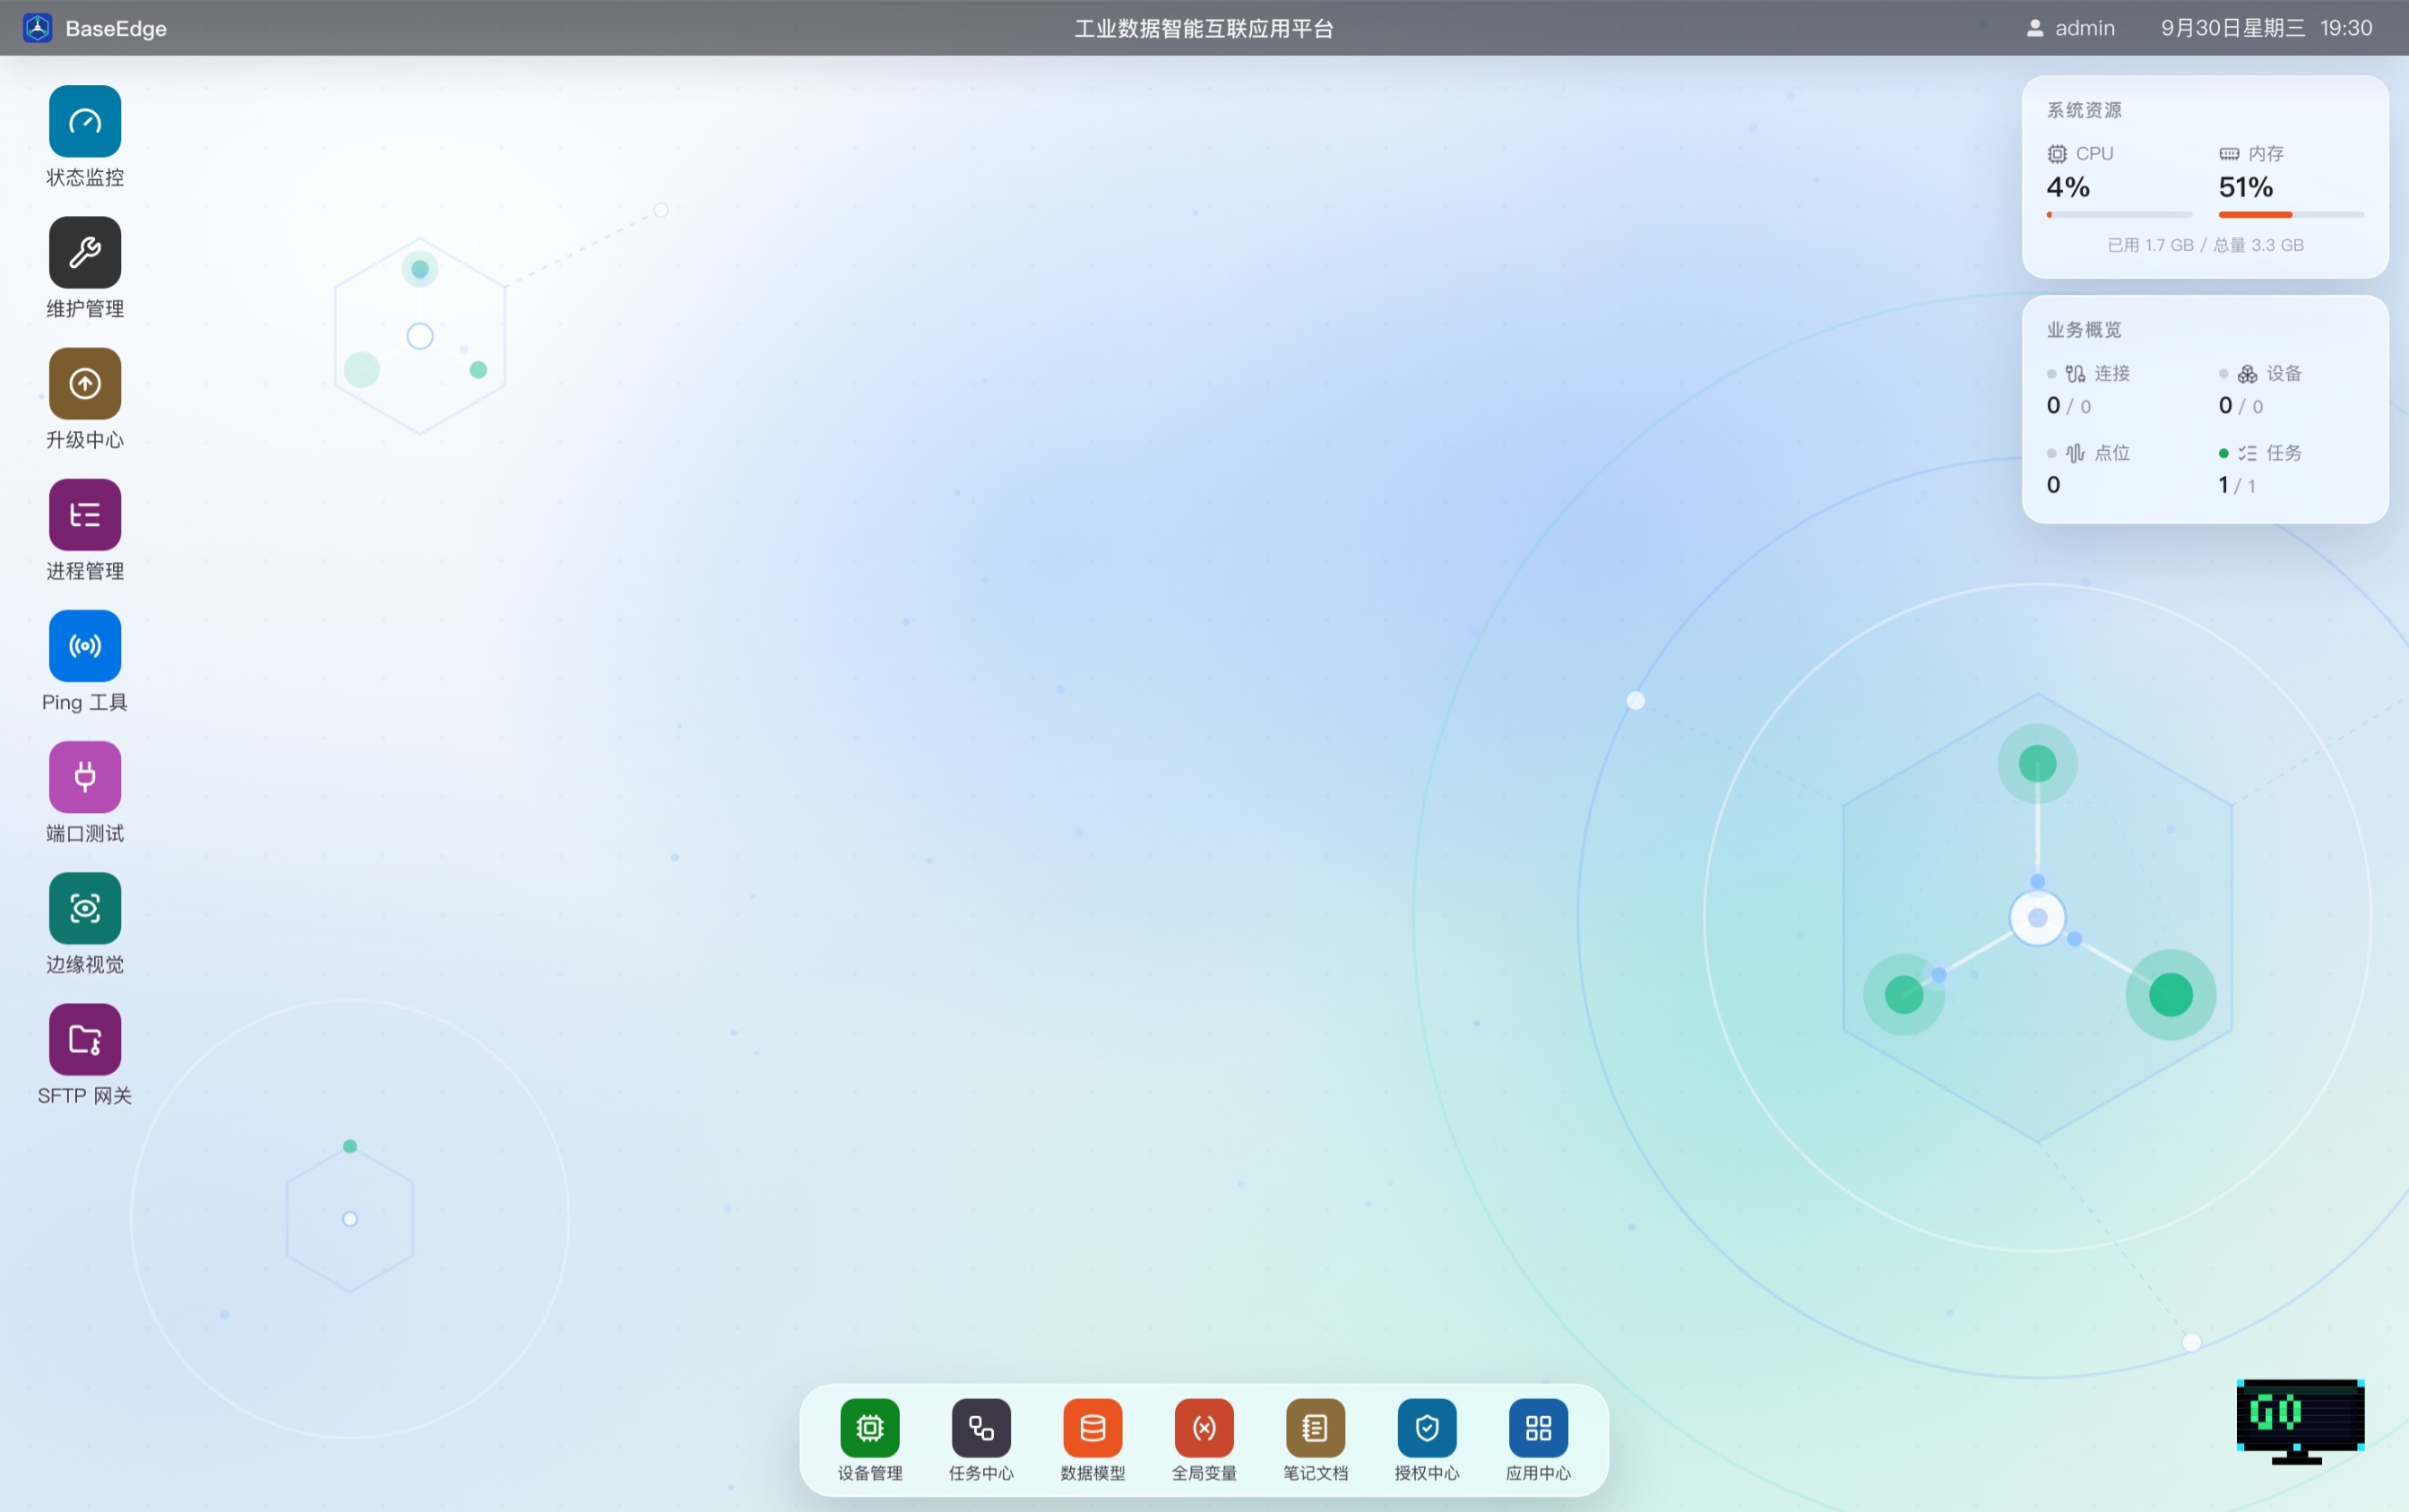The height and width of the screenshot is (1512, 2409).
Task: Click the memory usage progress bar
Action: point(2291,214)
